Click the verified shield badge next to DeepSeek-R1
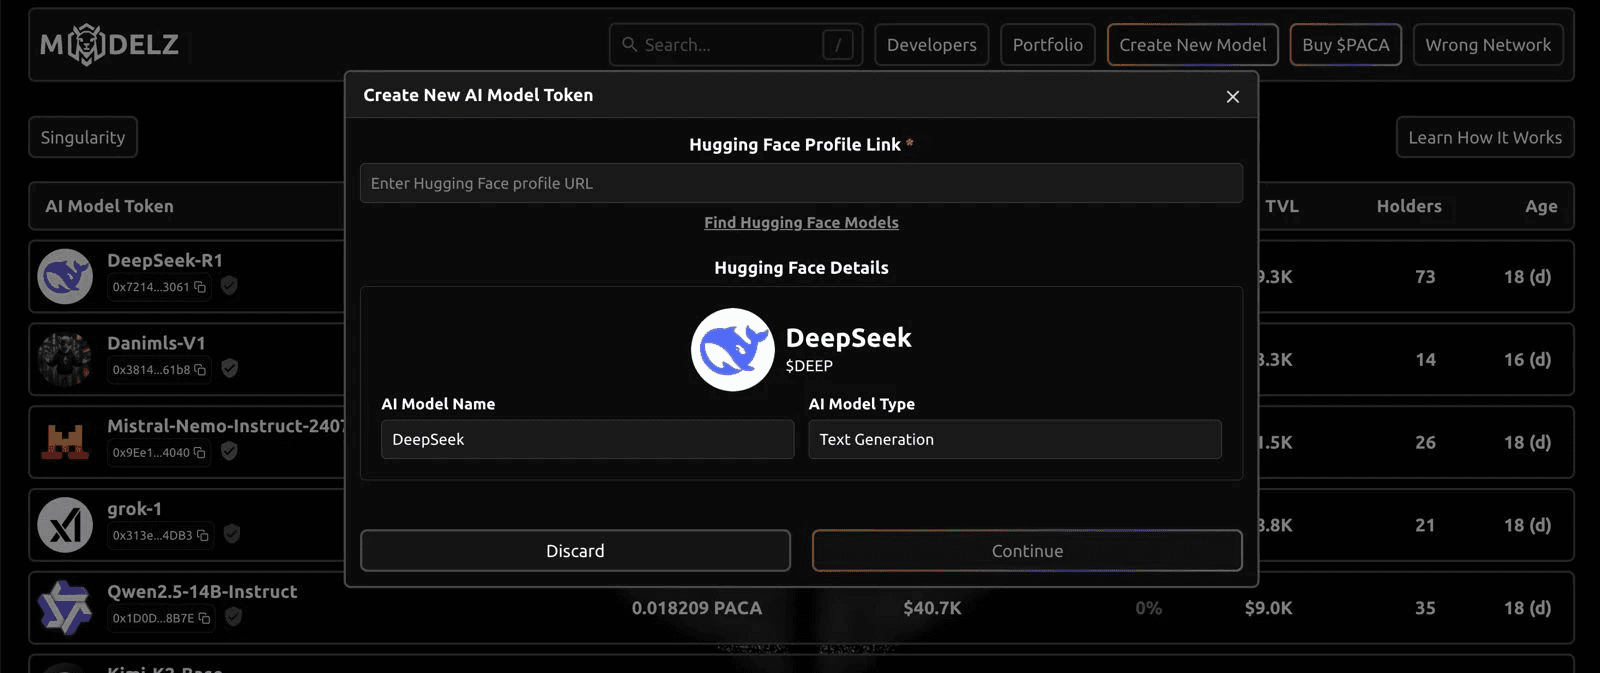Image resolution: width=1600 pixels, height=673 pixels. pos(229,286)
